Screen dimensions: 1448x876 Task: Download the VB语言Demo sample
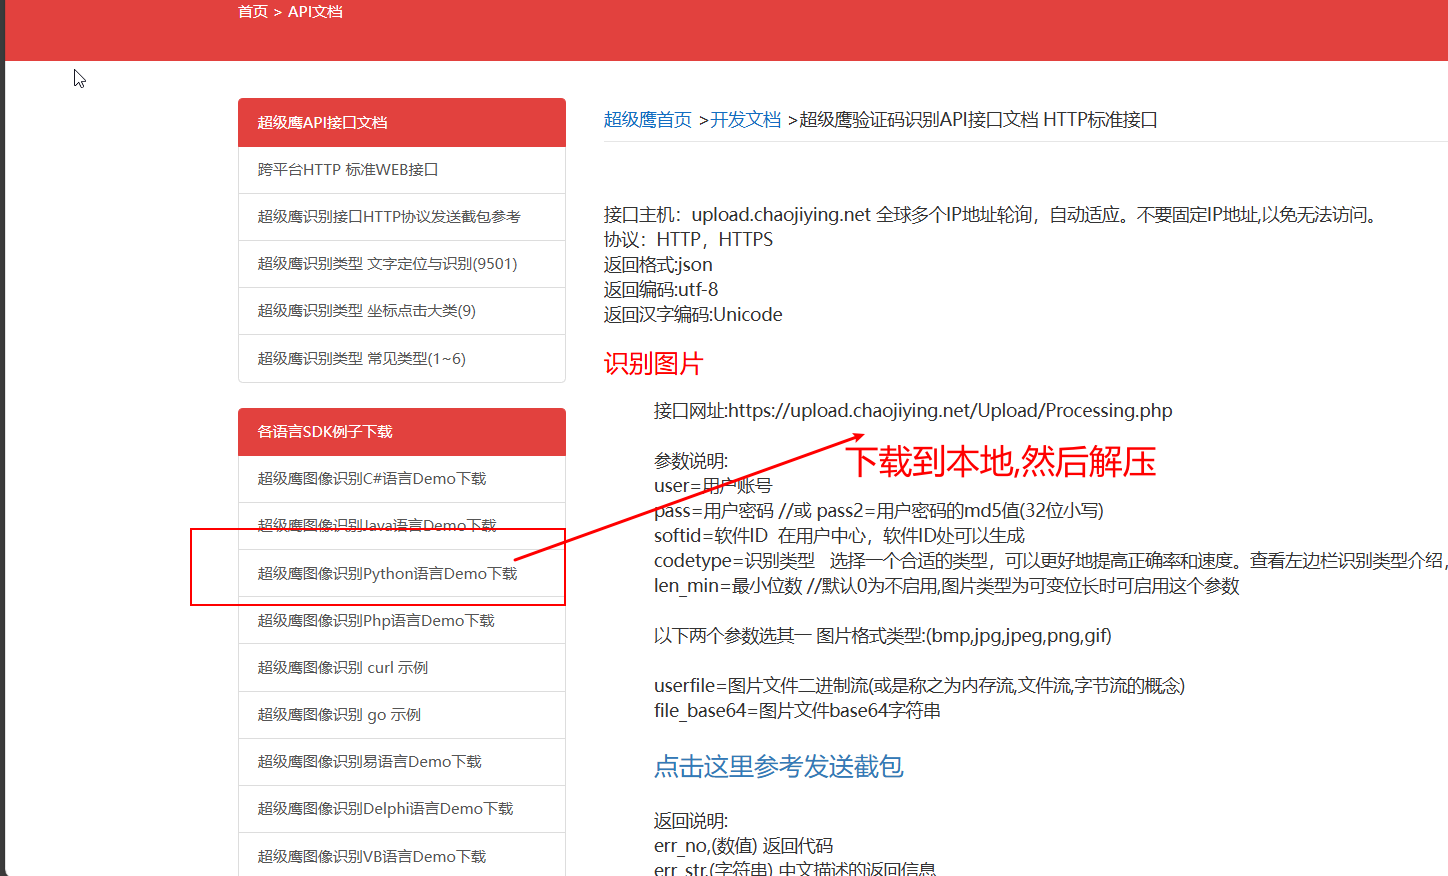371,857
